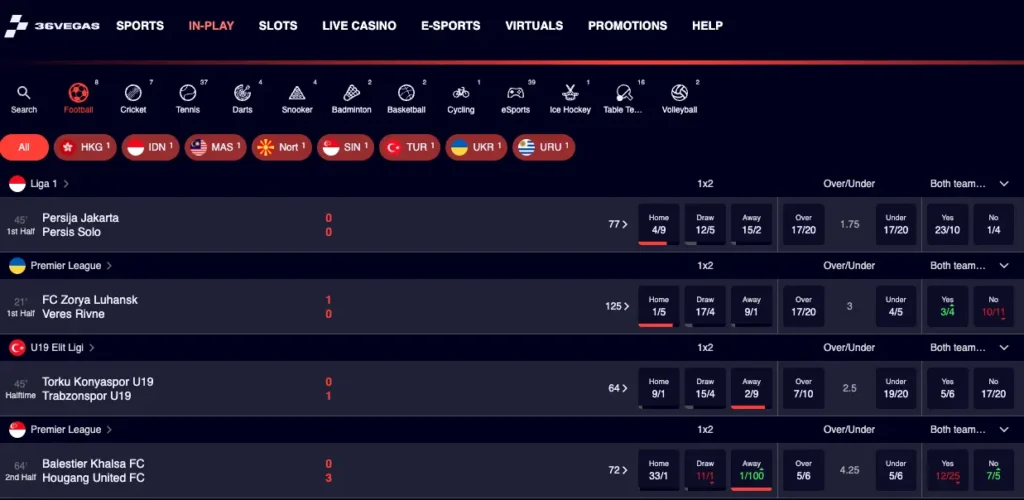Bet Over 17/20 in Zorya Luhansk match

(803, 306)
